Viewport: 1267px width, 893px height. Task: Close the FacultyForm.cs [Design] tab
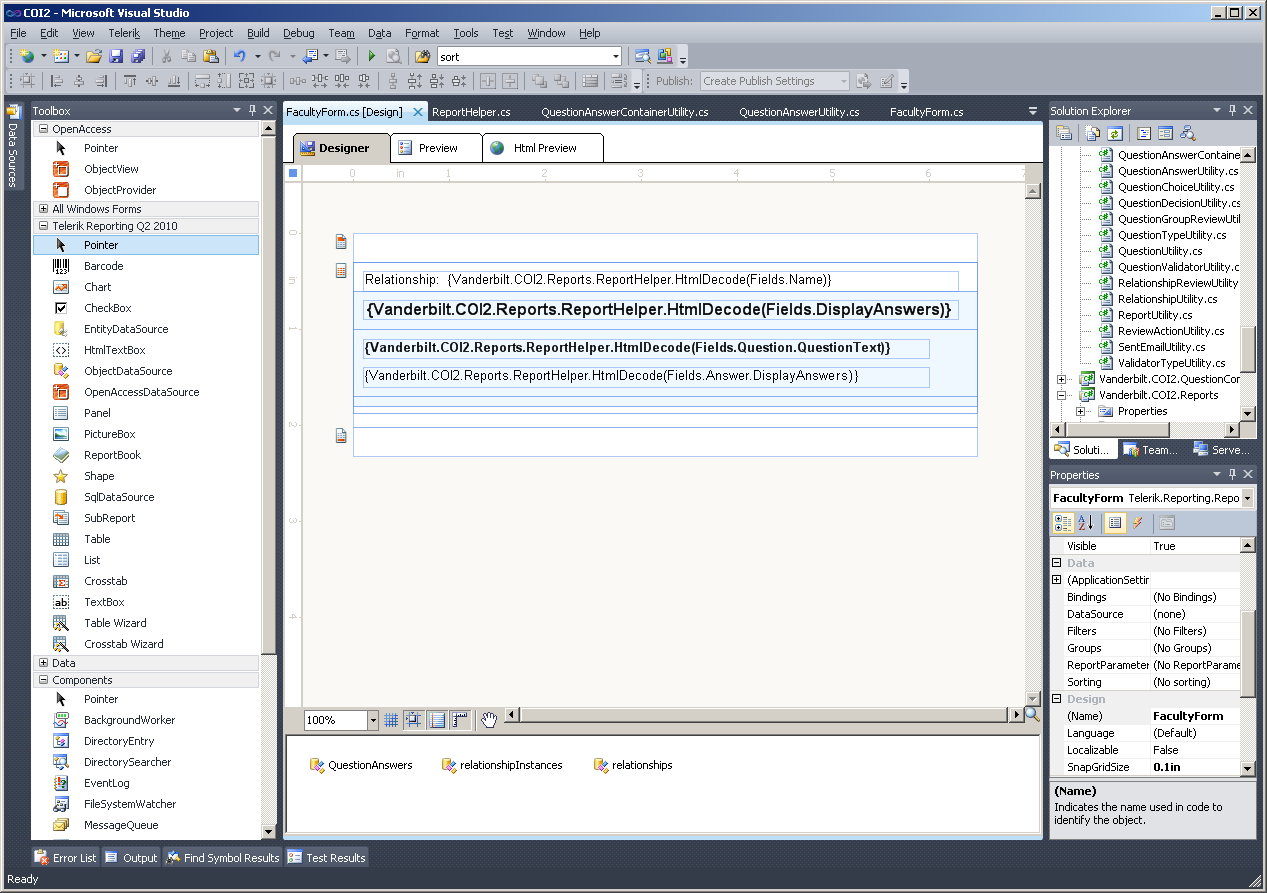[x=418, y=112]
